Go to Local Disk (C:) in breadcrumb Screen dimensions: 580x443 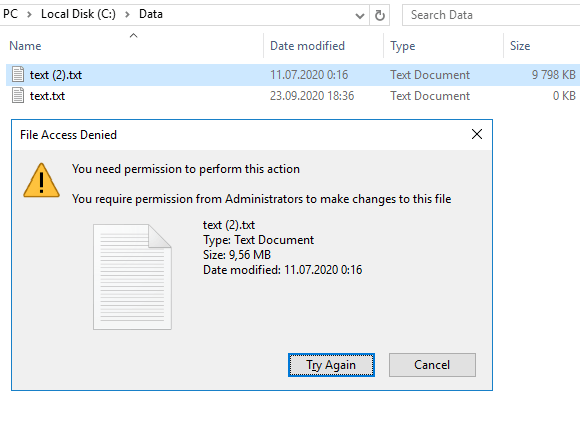(78, 14)
